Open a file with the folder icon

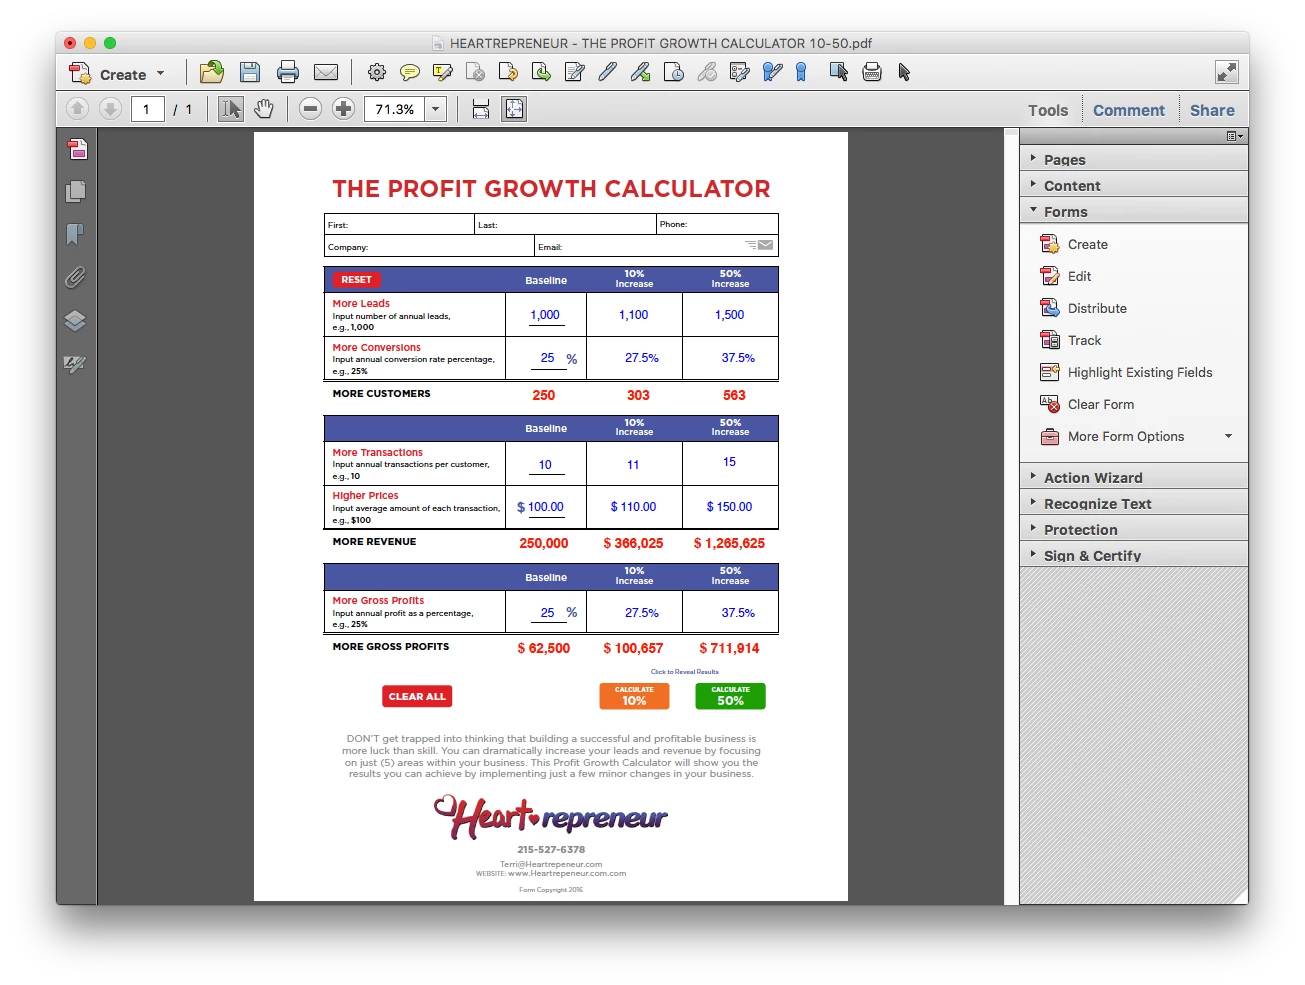tap(211, 72)
